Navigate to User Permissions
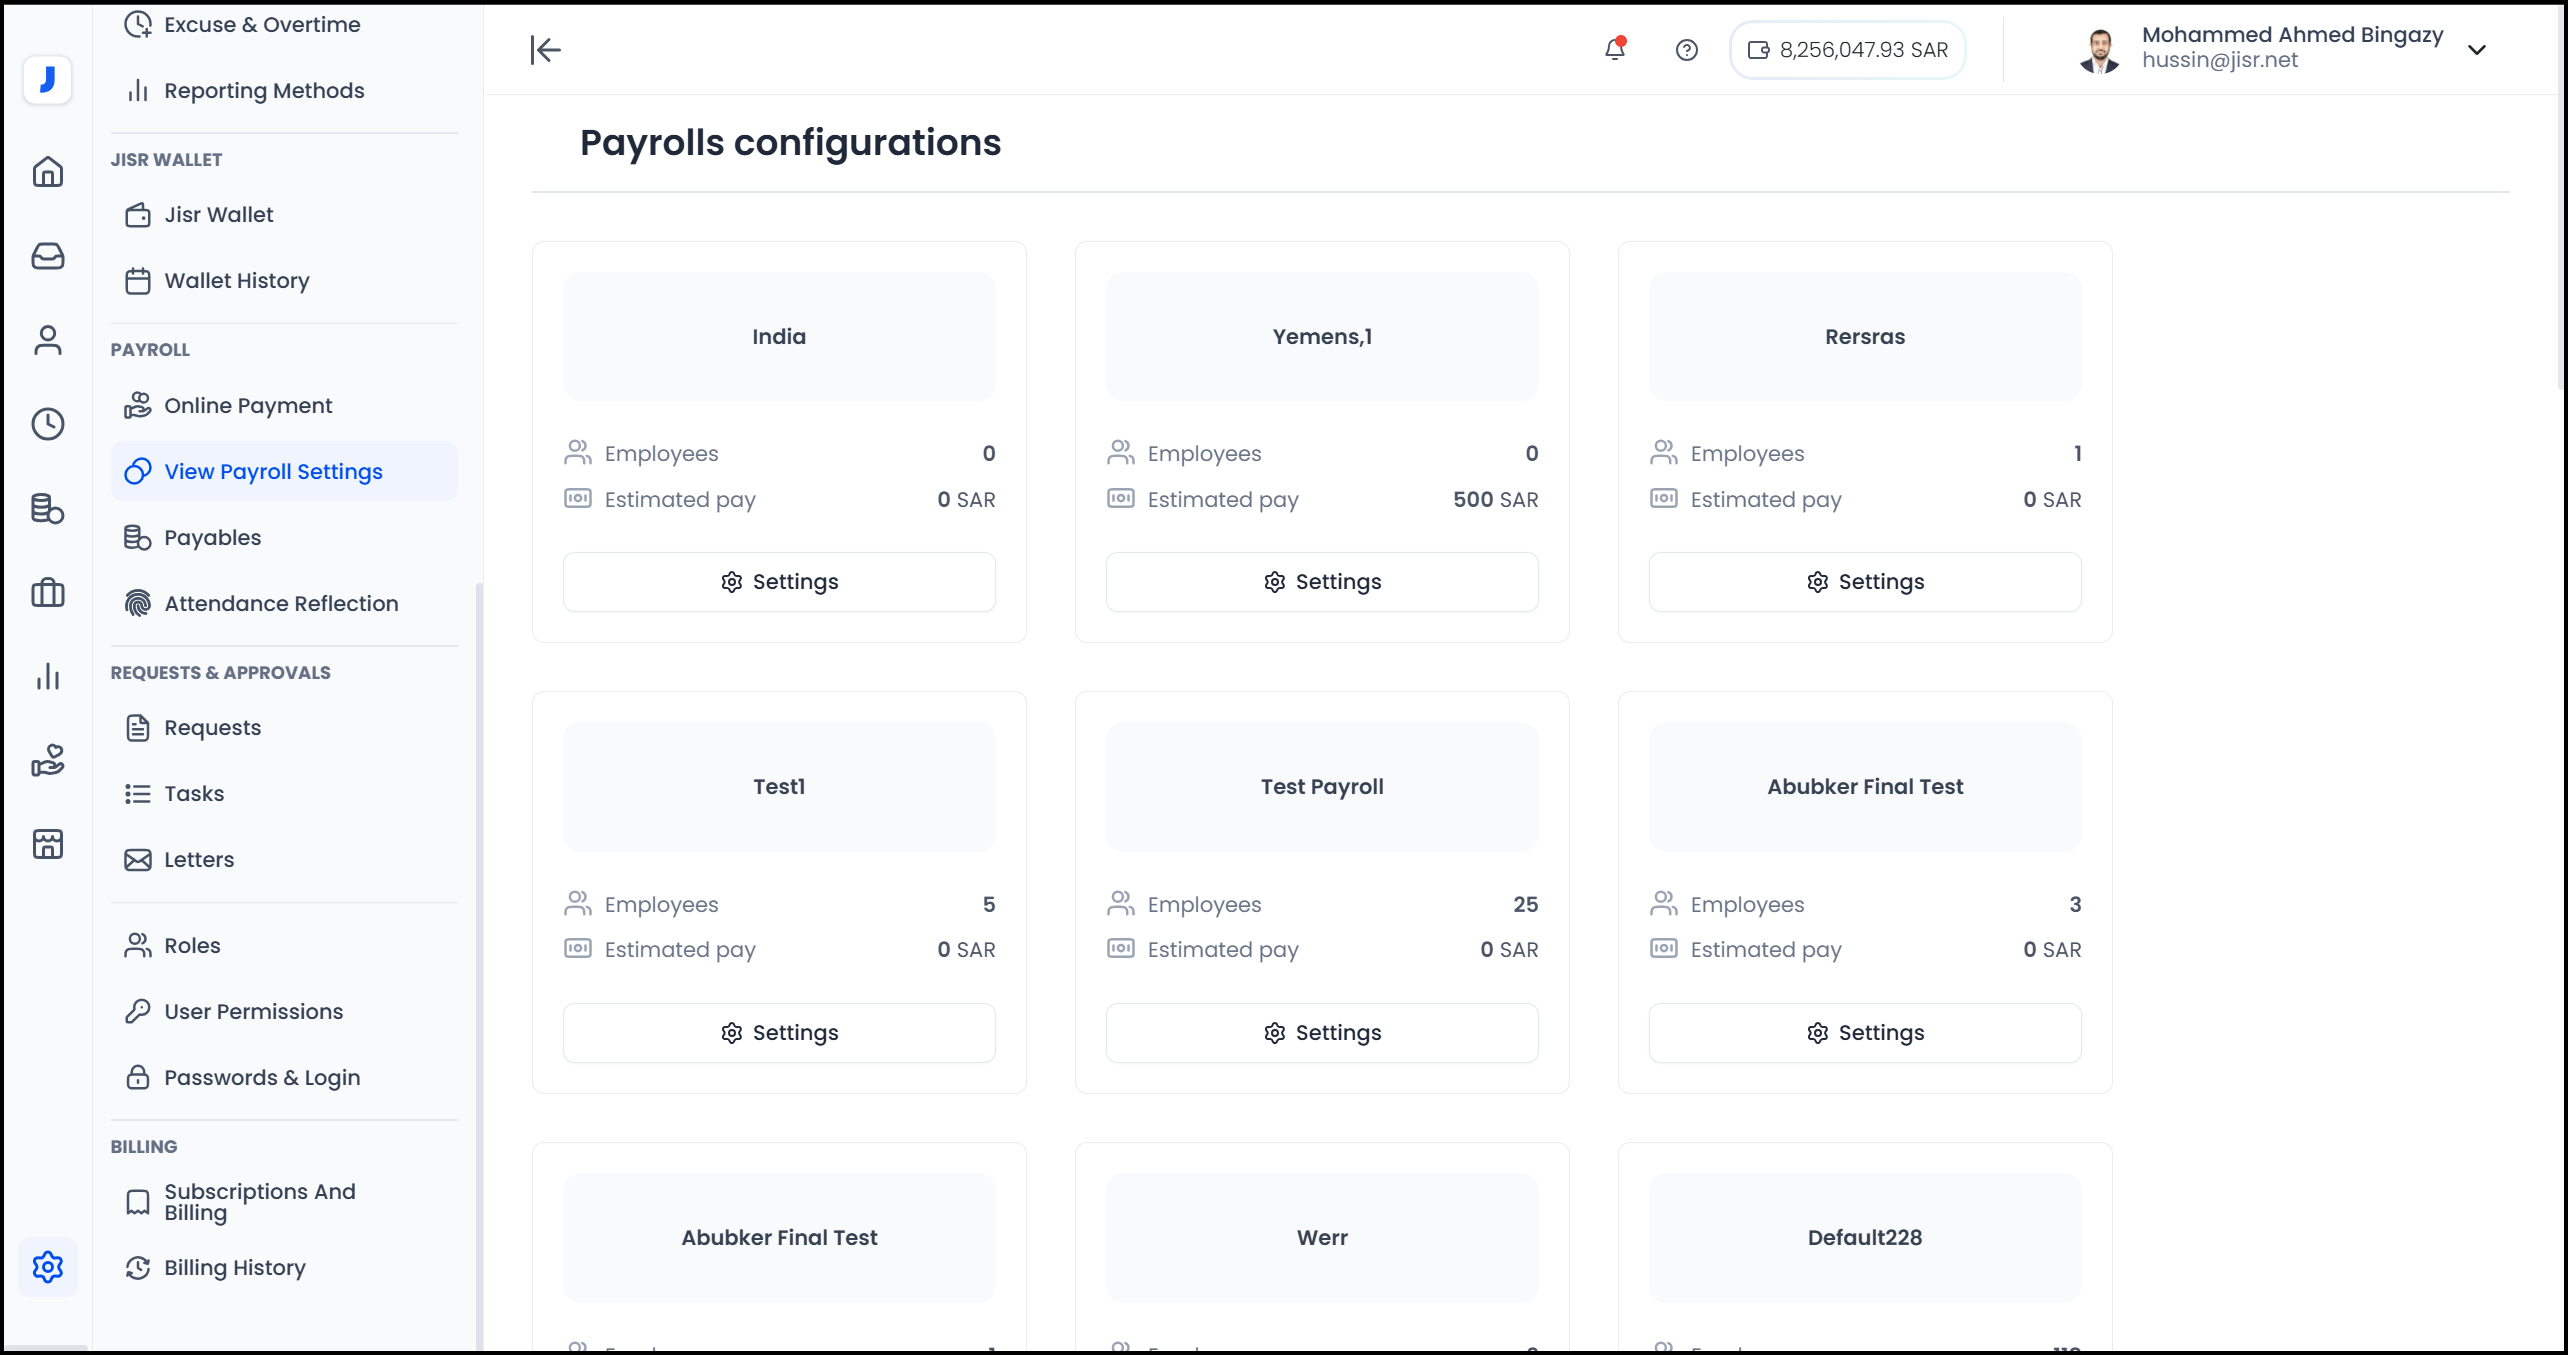The image size is (2568, 1355). click(253, 1011)
